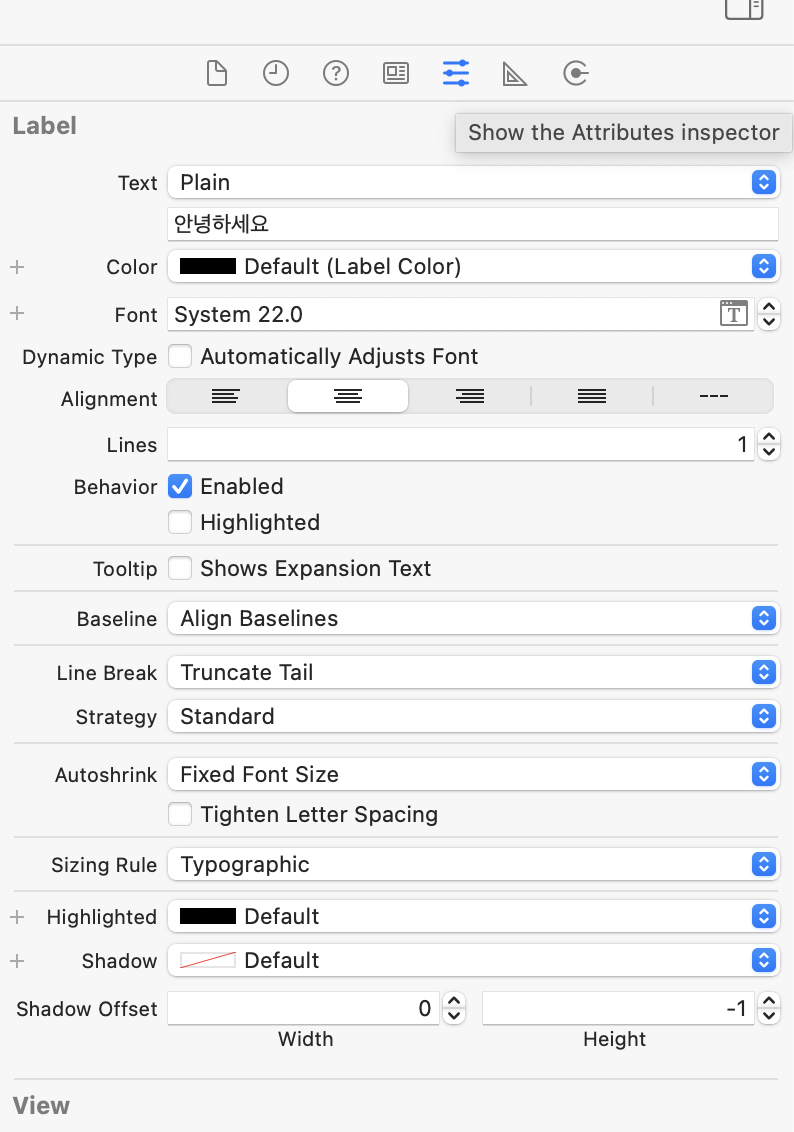Show the File inspector

click(217, 73)
